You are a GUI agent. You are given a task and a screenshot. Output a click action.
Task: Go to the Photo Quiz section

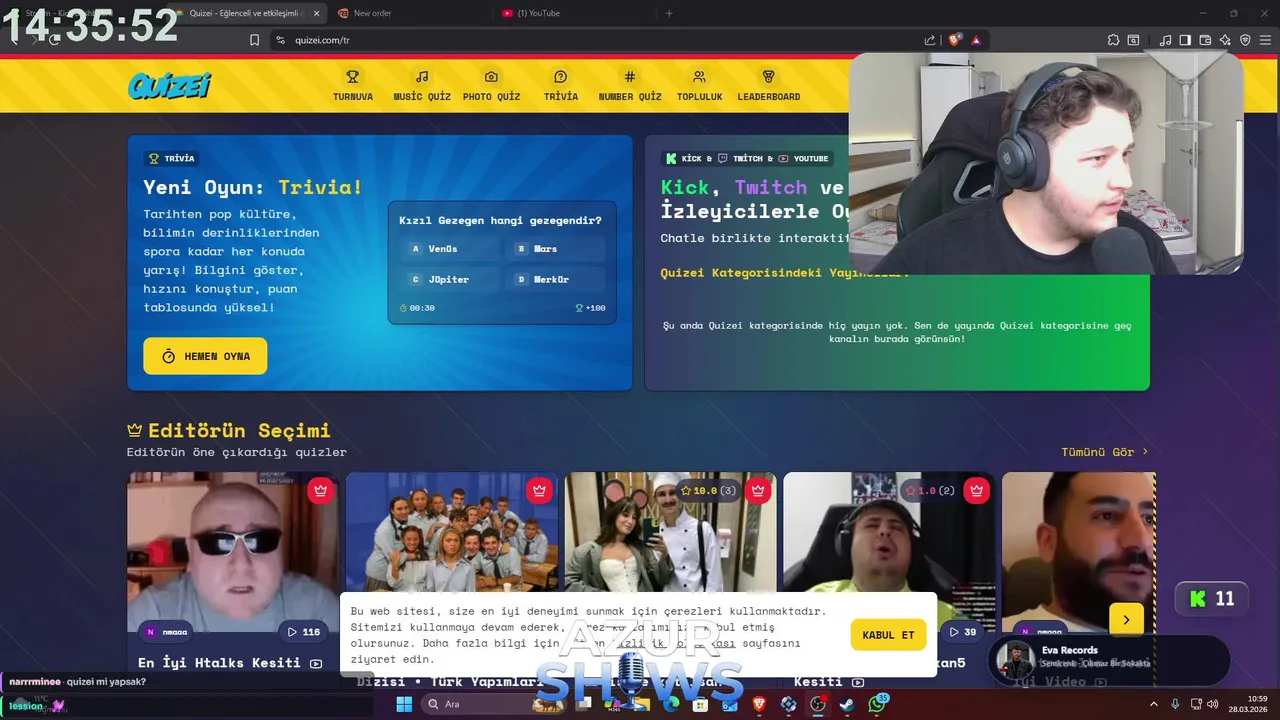point(491,86)
